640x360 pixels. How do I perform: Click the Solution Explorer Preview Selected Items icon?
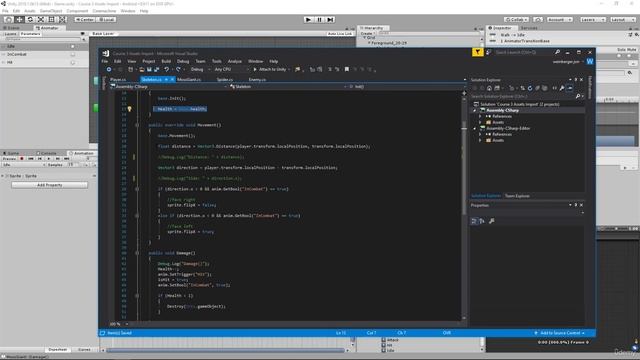(570, 88)
